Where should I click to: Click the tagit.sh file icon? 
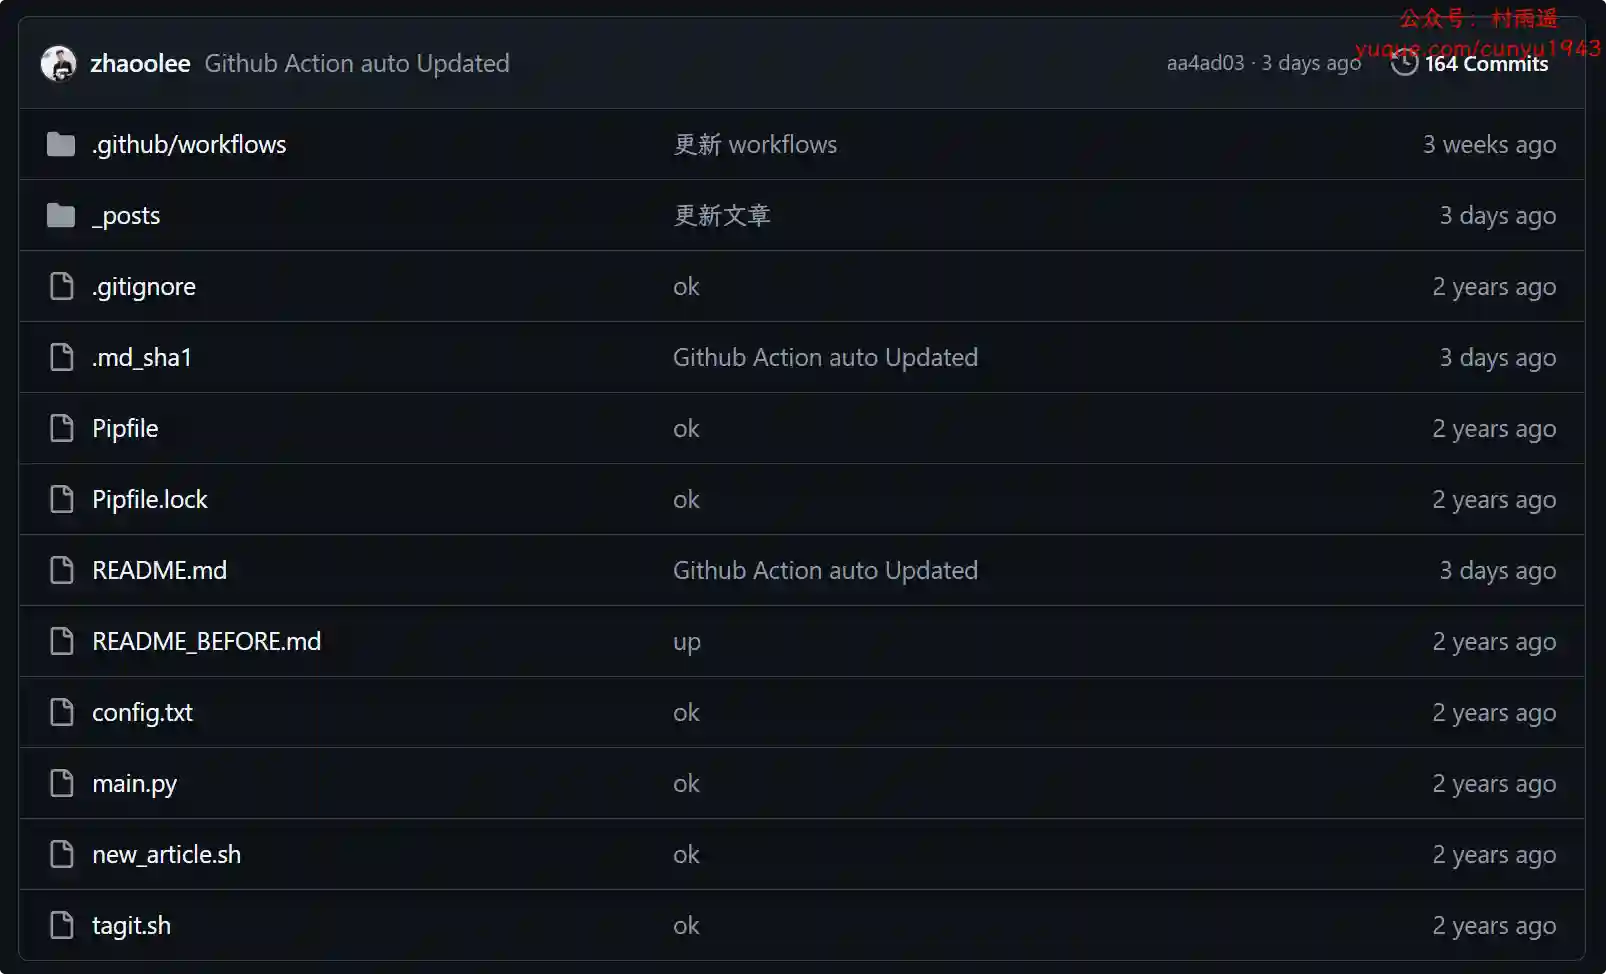click(61, 925)
